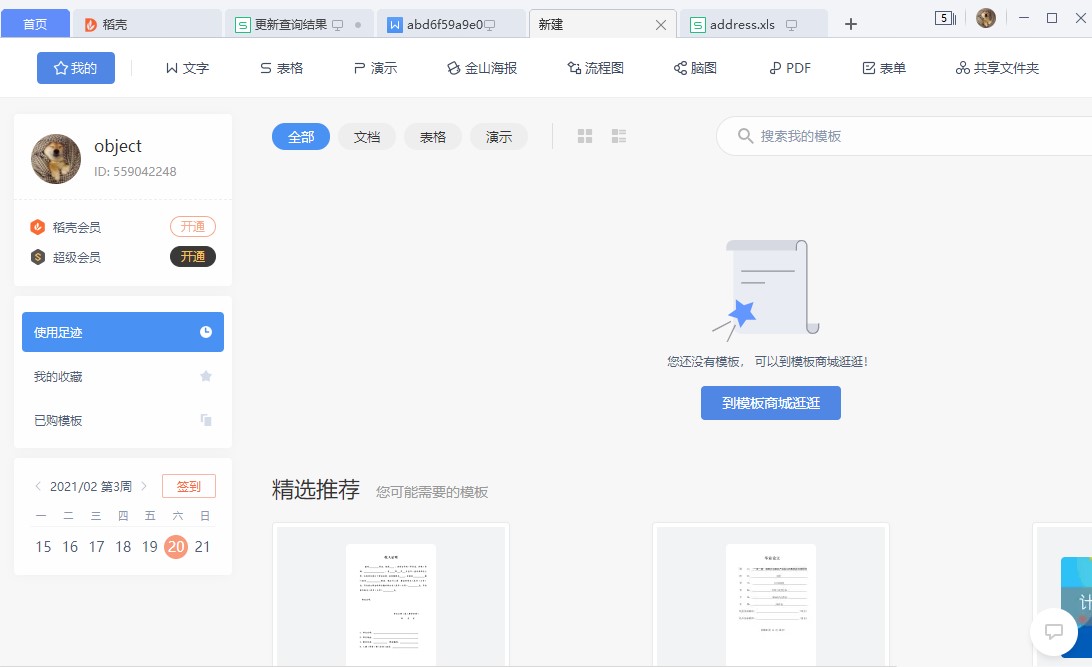The image size is (1092, 667).
Task: Click 签到 to check in
Action: tap(188, 485)
